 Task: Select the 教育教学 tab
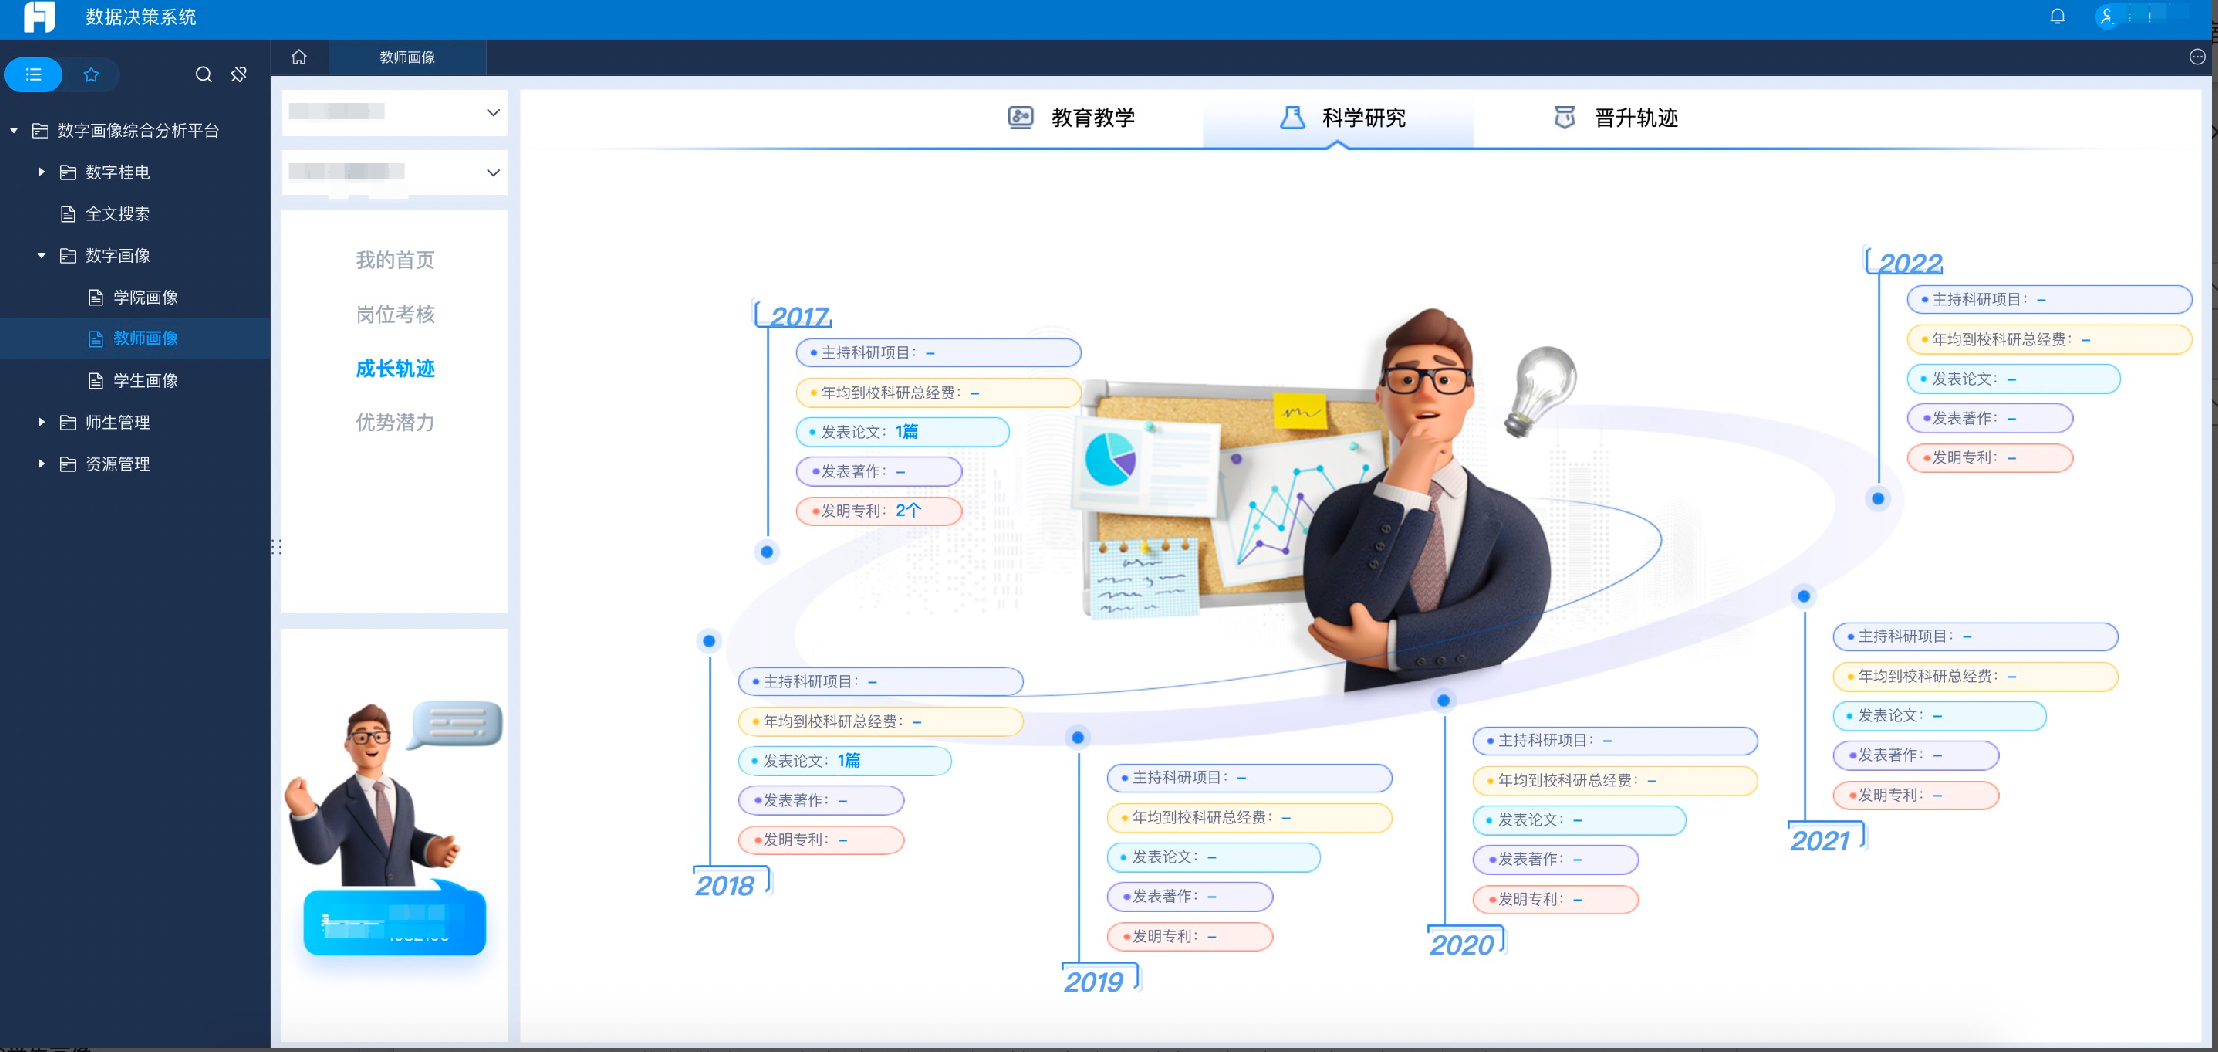point(1070,118)
